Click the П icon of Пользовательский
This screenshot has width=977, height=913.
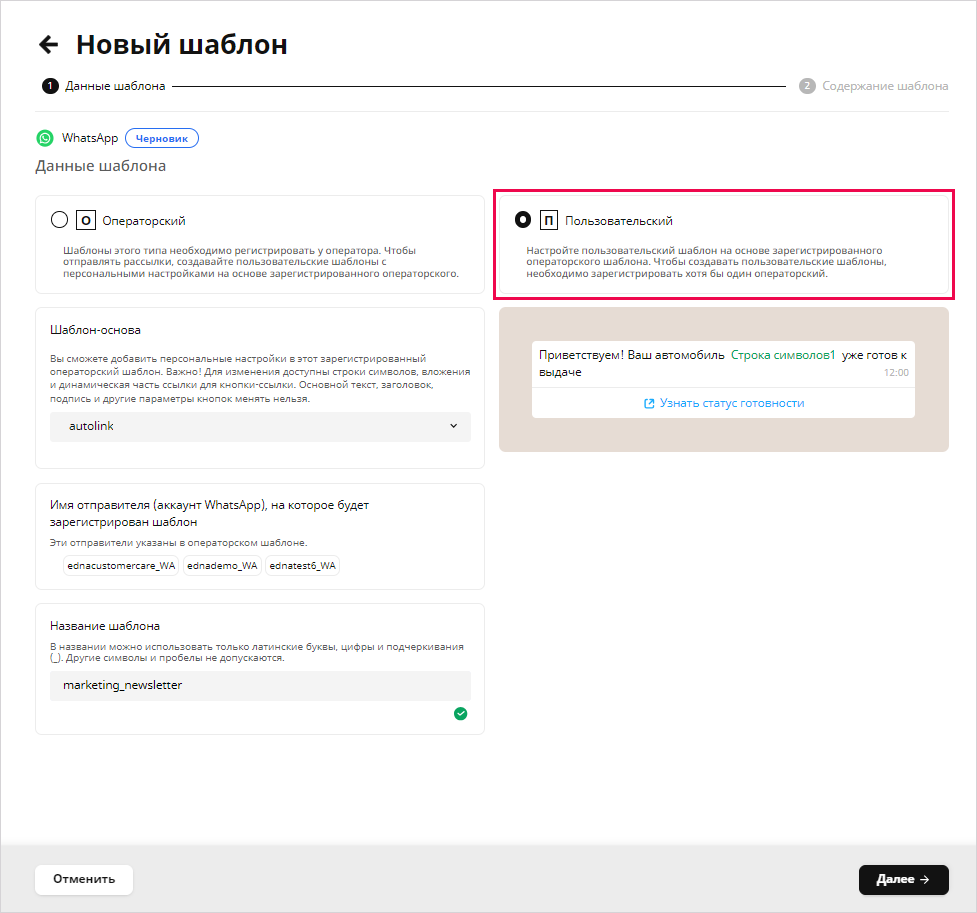click(x=549, y=221)
